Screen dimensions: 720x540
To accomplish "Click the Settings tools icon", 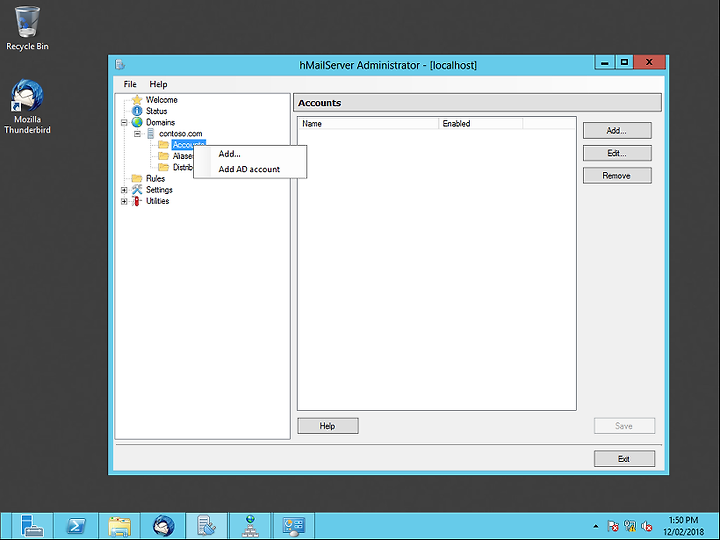I will [137, 190].
